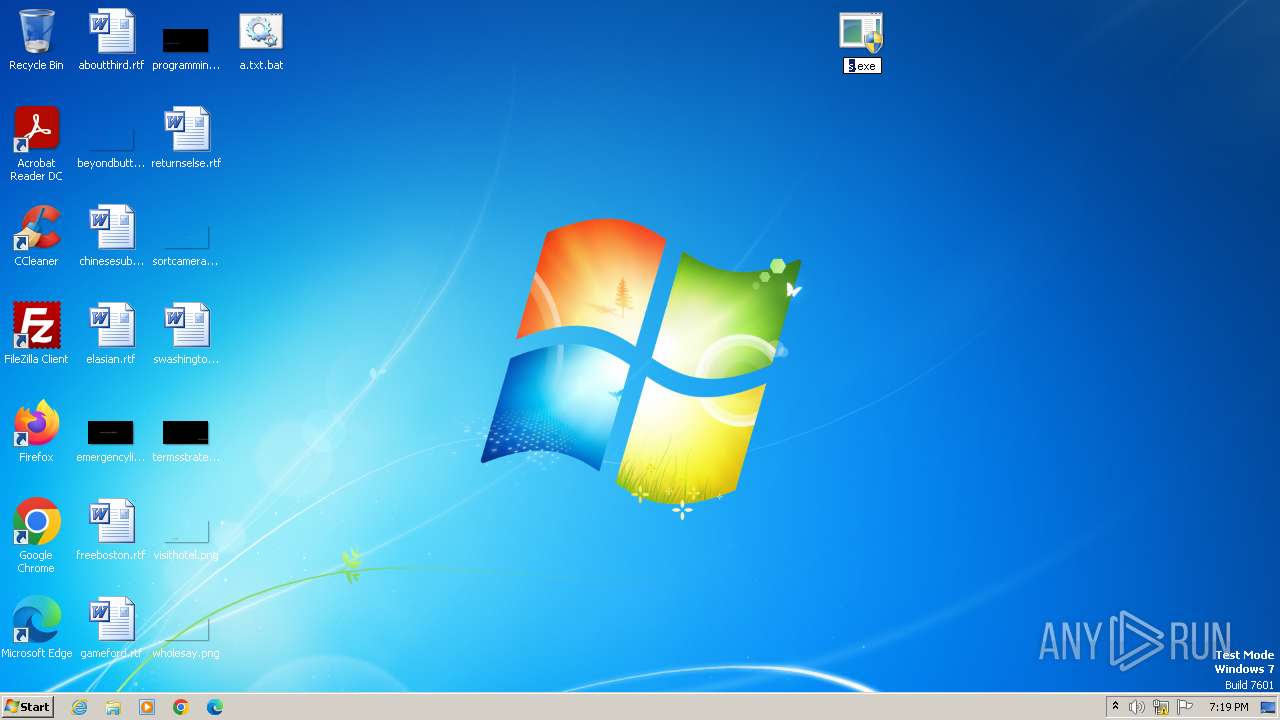Open Windows Explorer from the taskbar
Viewport: 1280px width, 720px height.
click(x=113, y=707)
